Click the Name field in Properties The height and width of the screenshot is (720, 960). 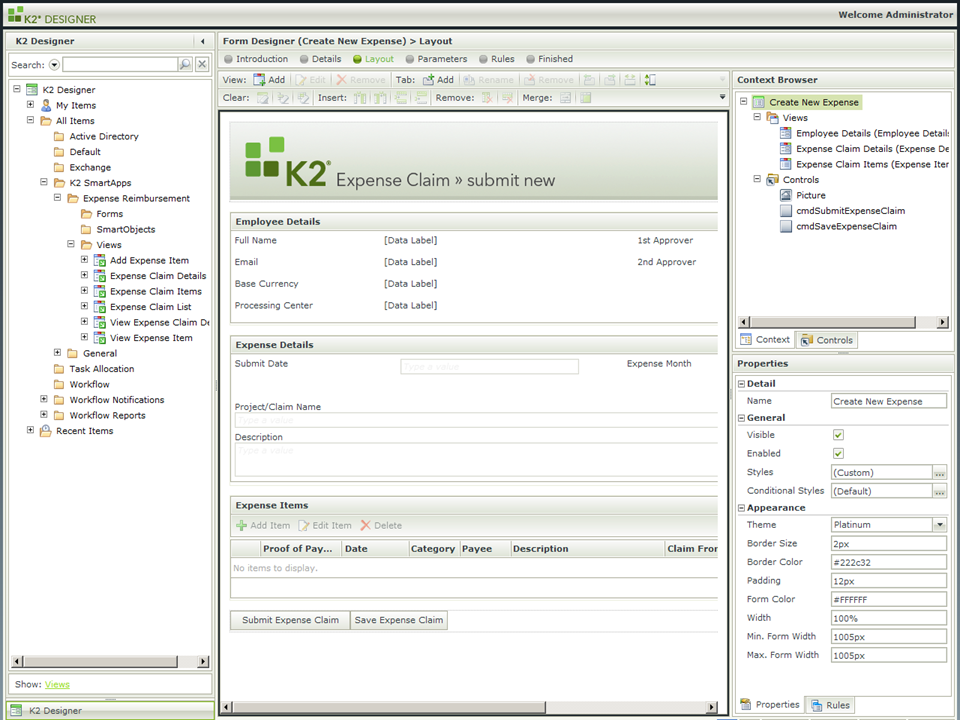888,402
